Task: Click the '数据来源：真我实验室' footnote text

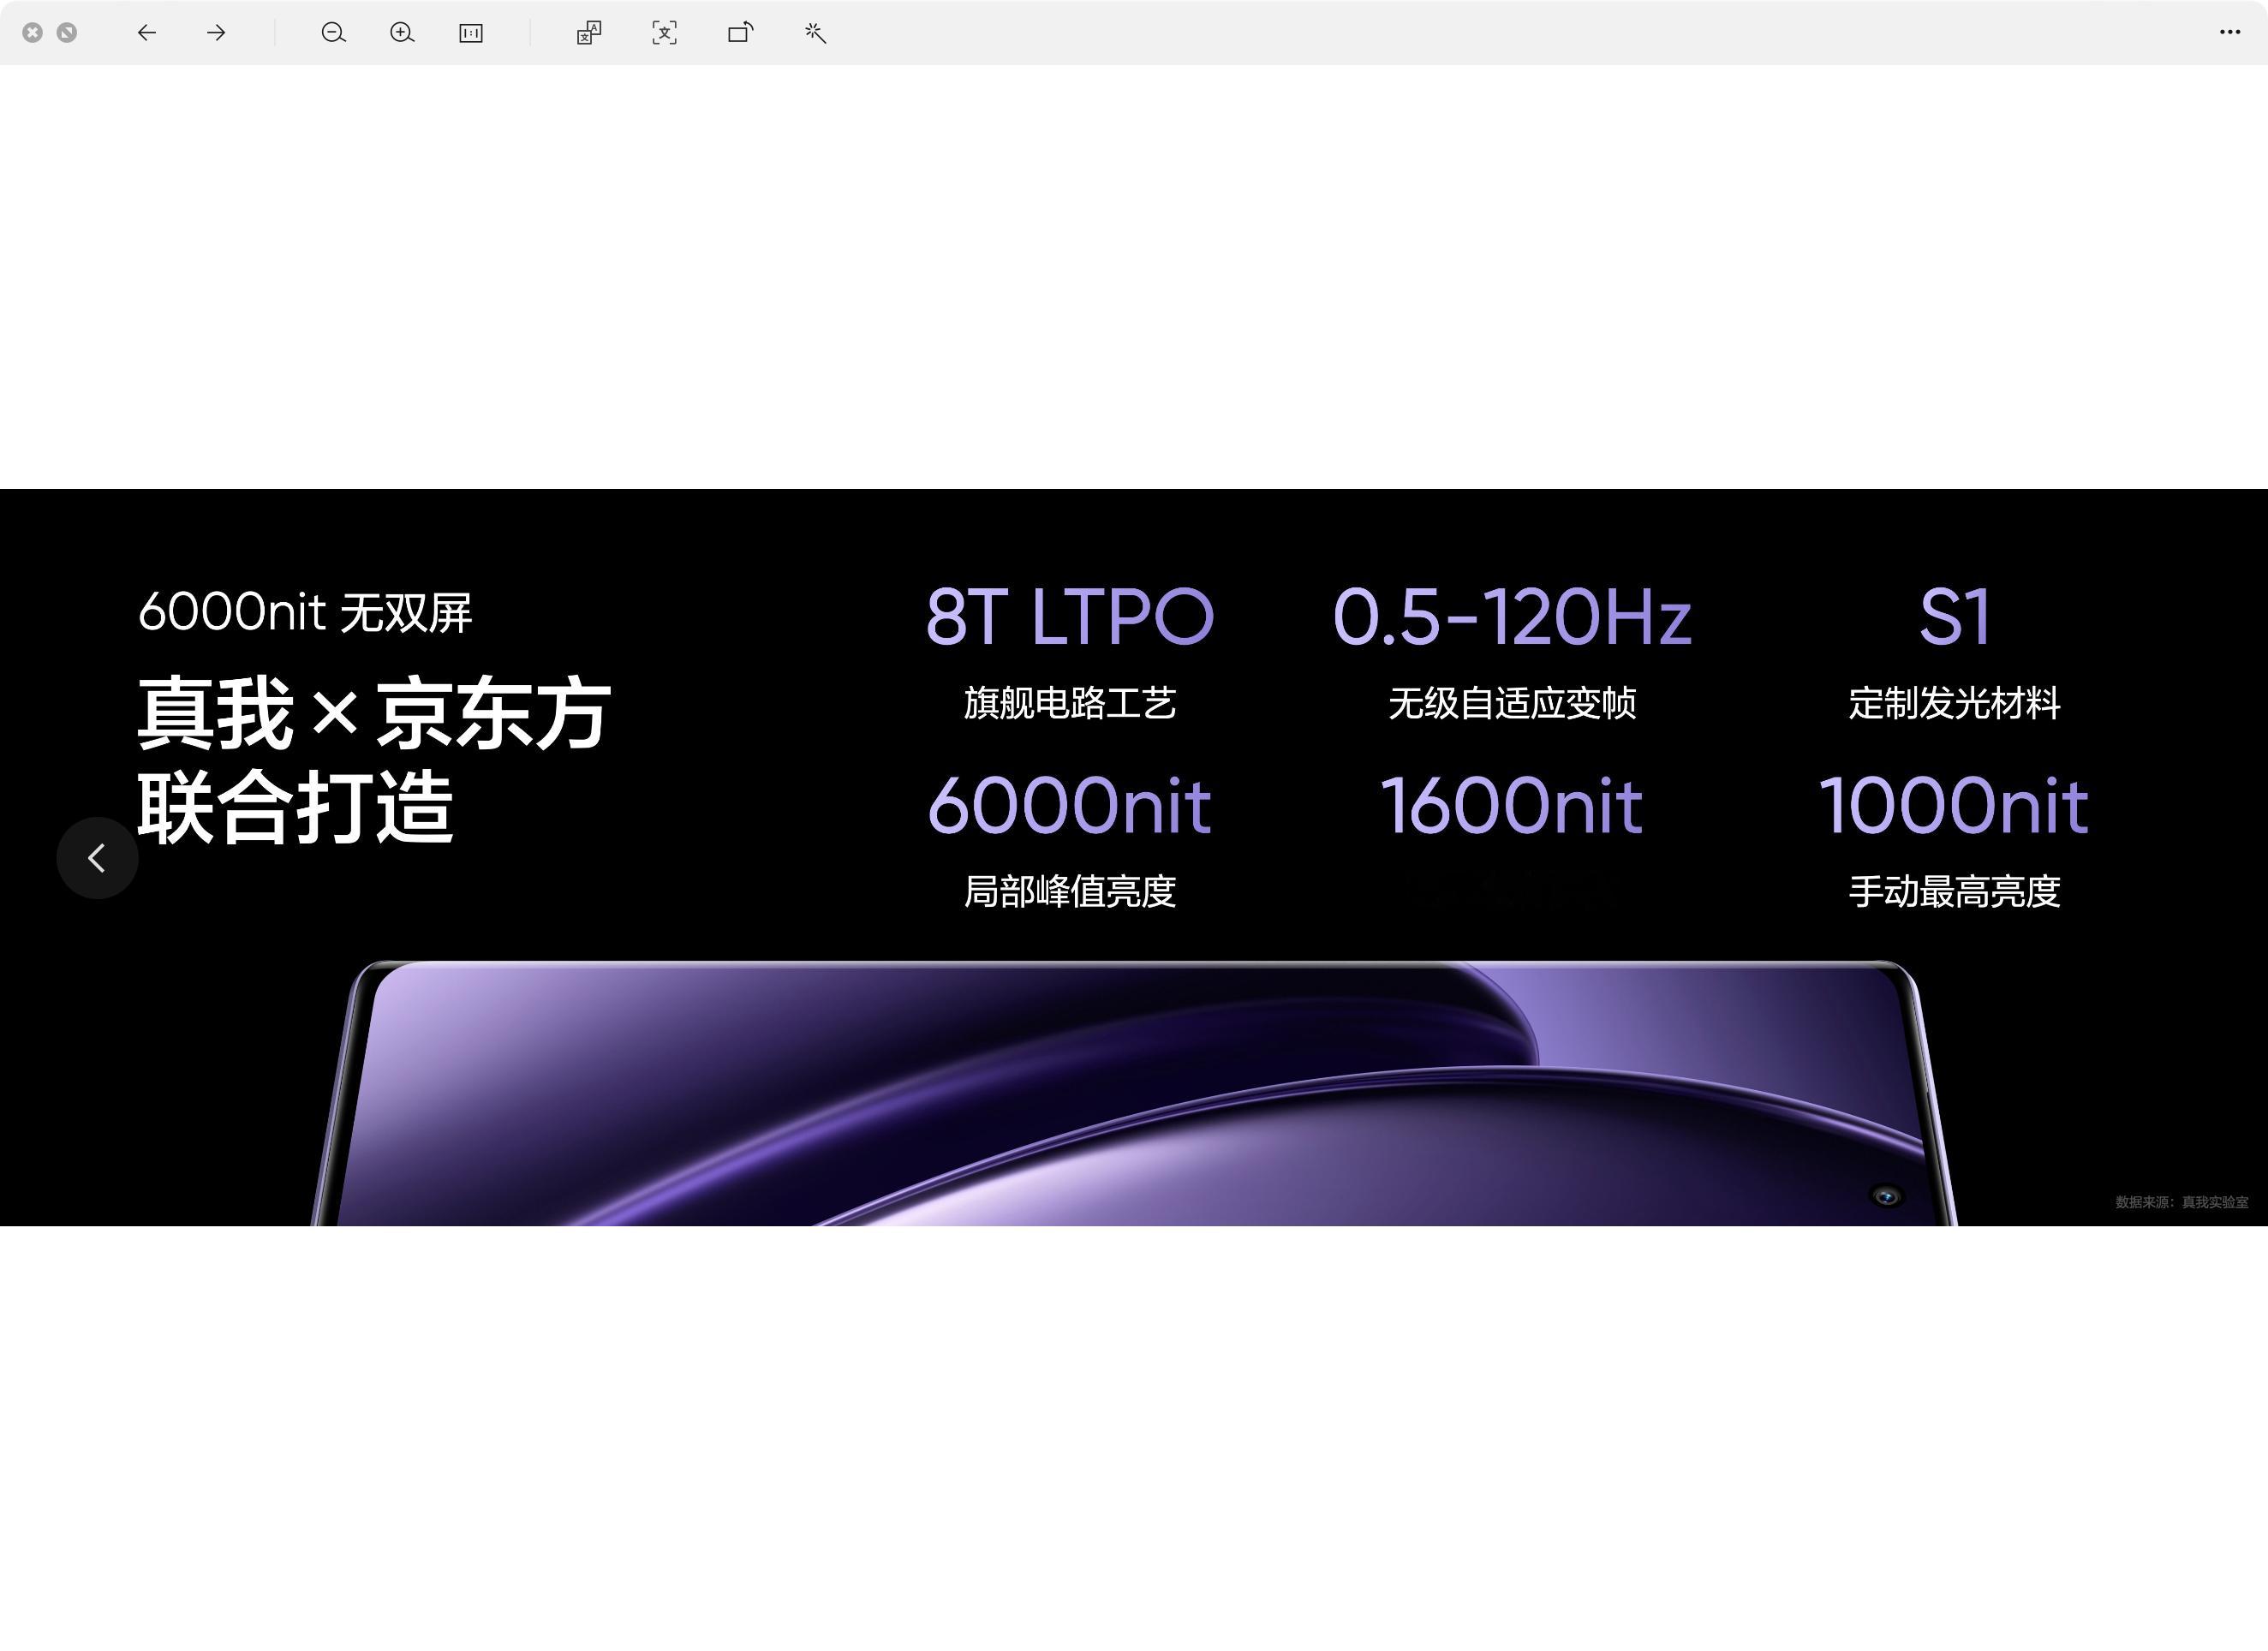Action: point(2182,1202)
